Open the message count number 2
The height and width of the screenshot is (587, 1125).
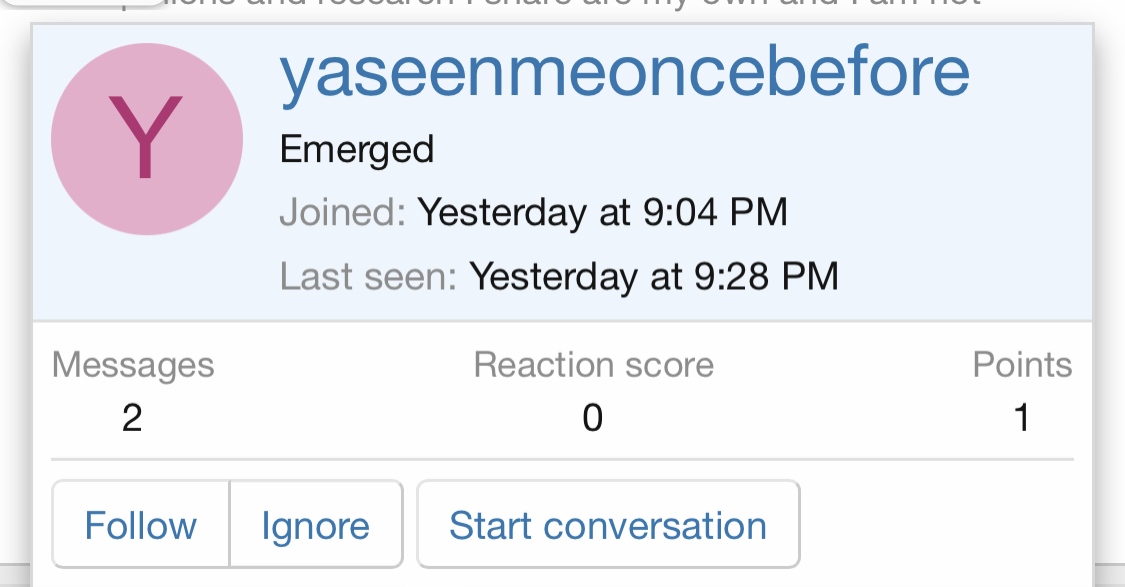(132, 417)
